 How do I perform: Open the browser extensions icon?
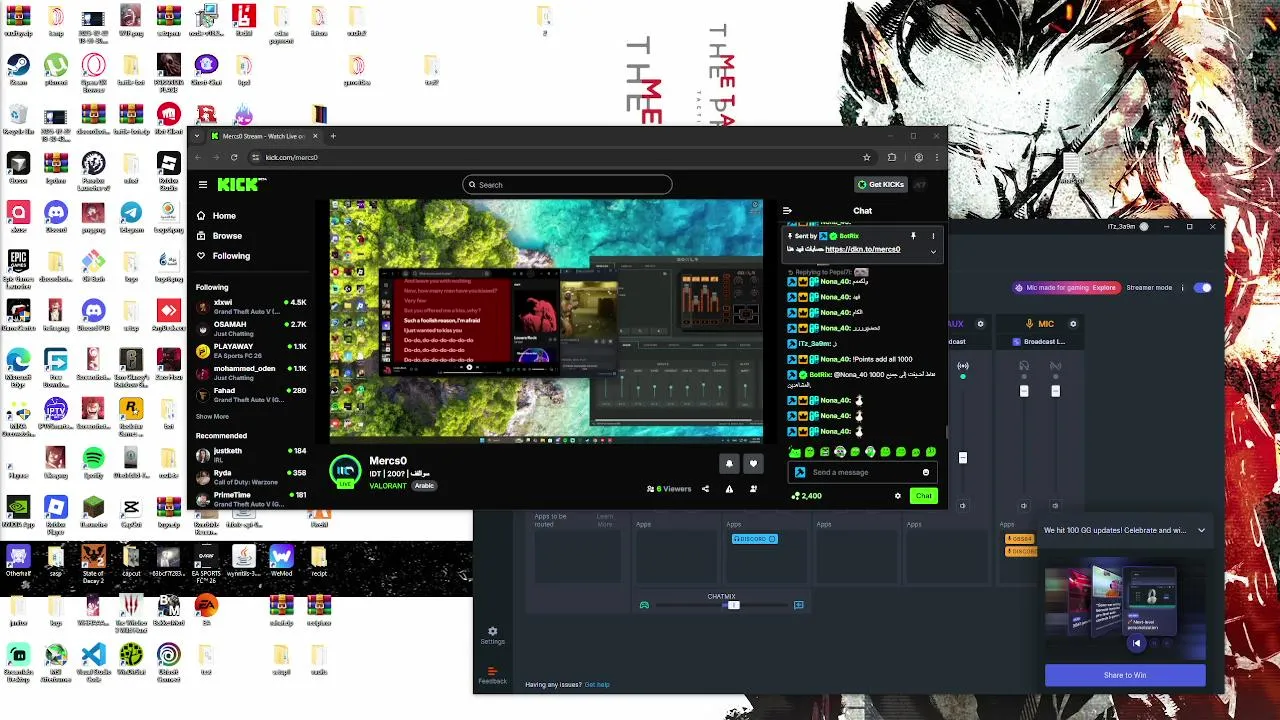coord(892,157)
